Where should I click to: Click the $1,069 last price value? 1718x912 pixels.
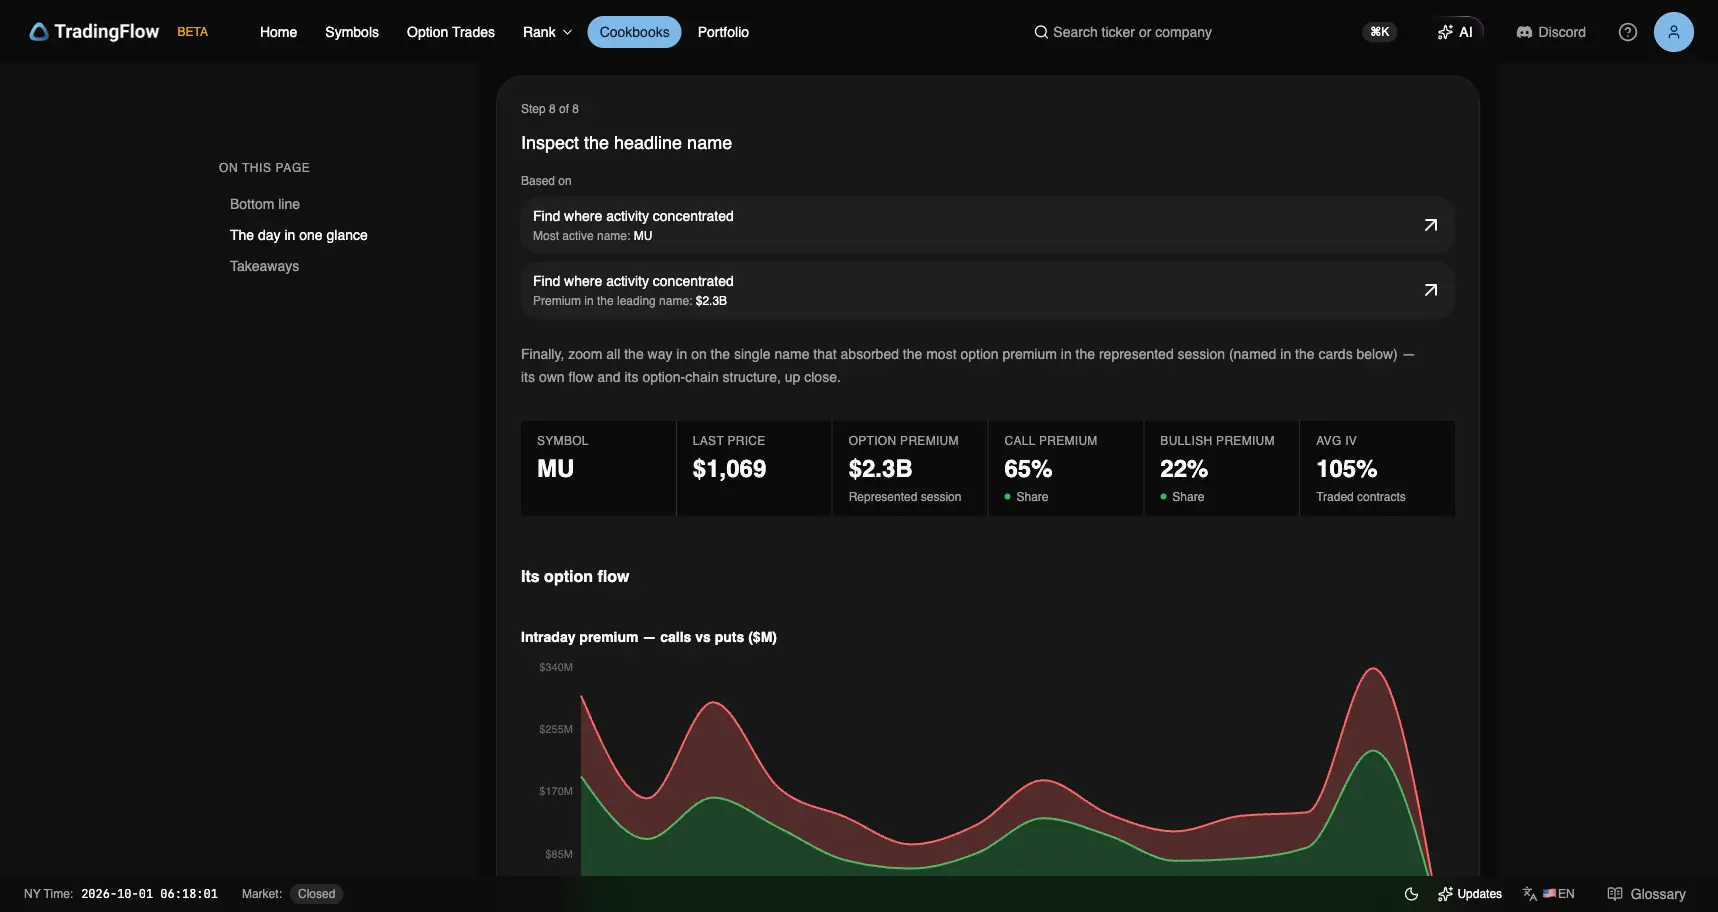tap(729, 469)
